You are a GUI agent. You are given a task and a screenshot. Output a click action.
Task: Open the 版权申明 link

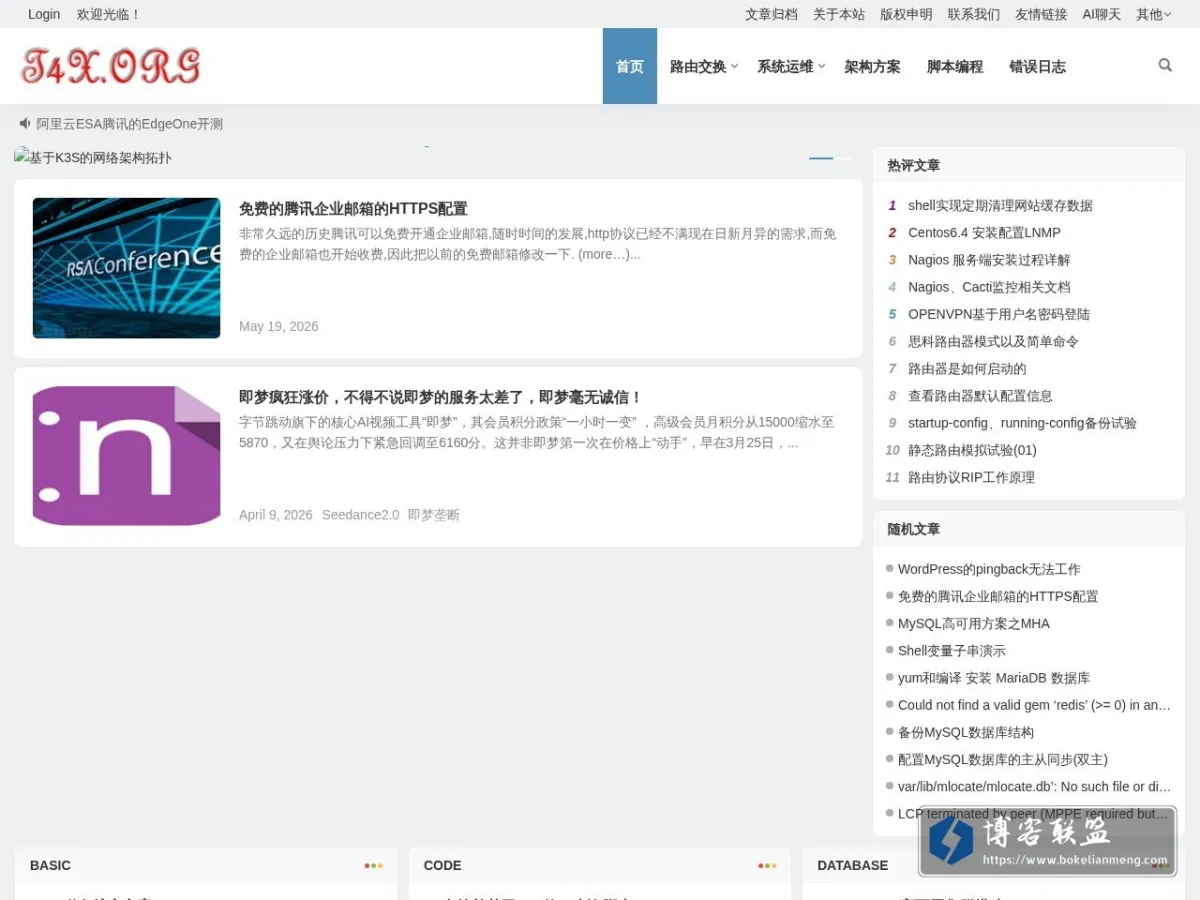[906, 14]
